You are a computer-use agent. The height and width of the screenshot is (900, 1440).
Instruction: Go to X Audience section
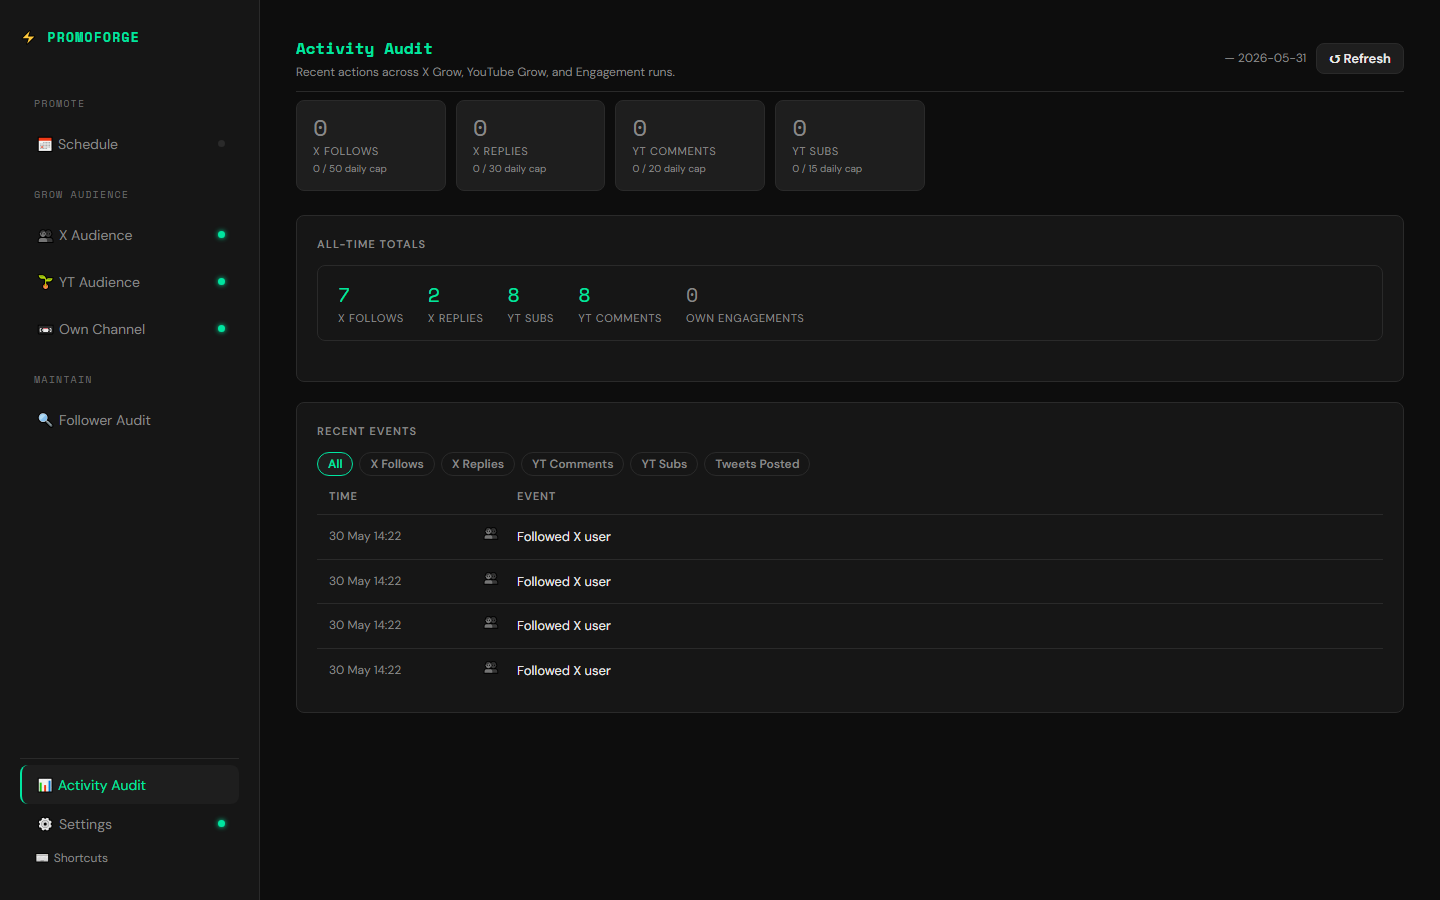pos(129,235)
